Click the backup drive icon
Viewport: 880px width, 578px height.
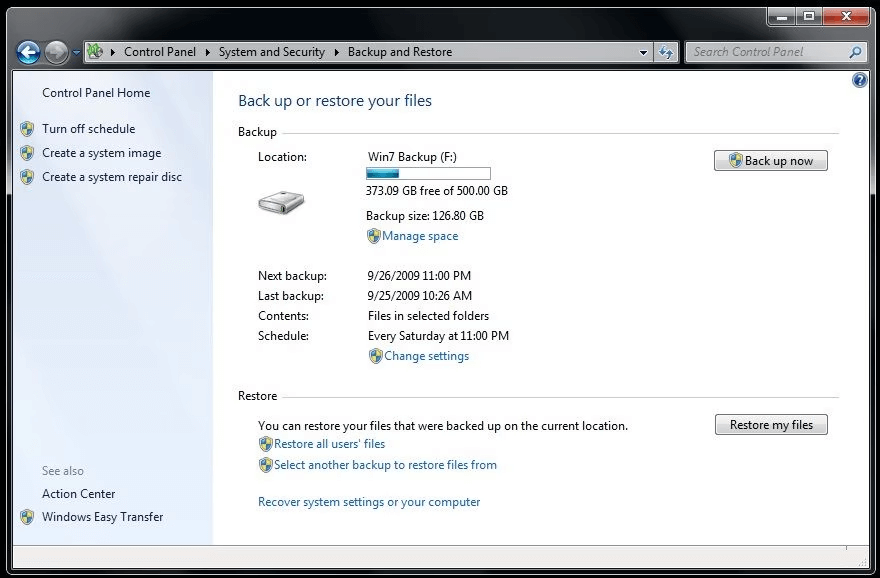click(x=281, y=203)
